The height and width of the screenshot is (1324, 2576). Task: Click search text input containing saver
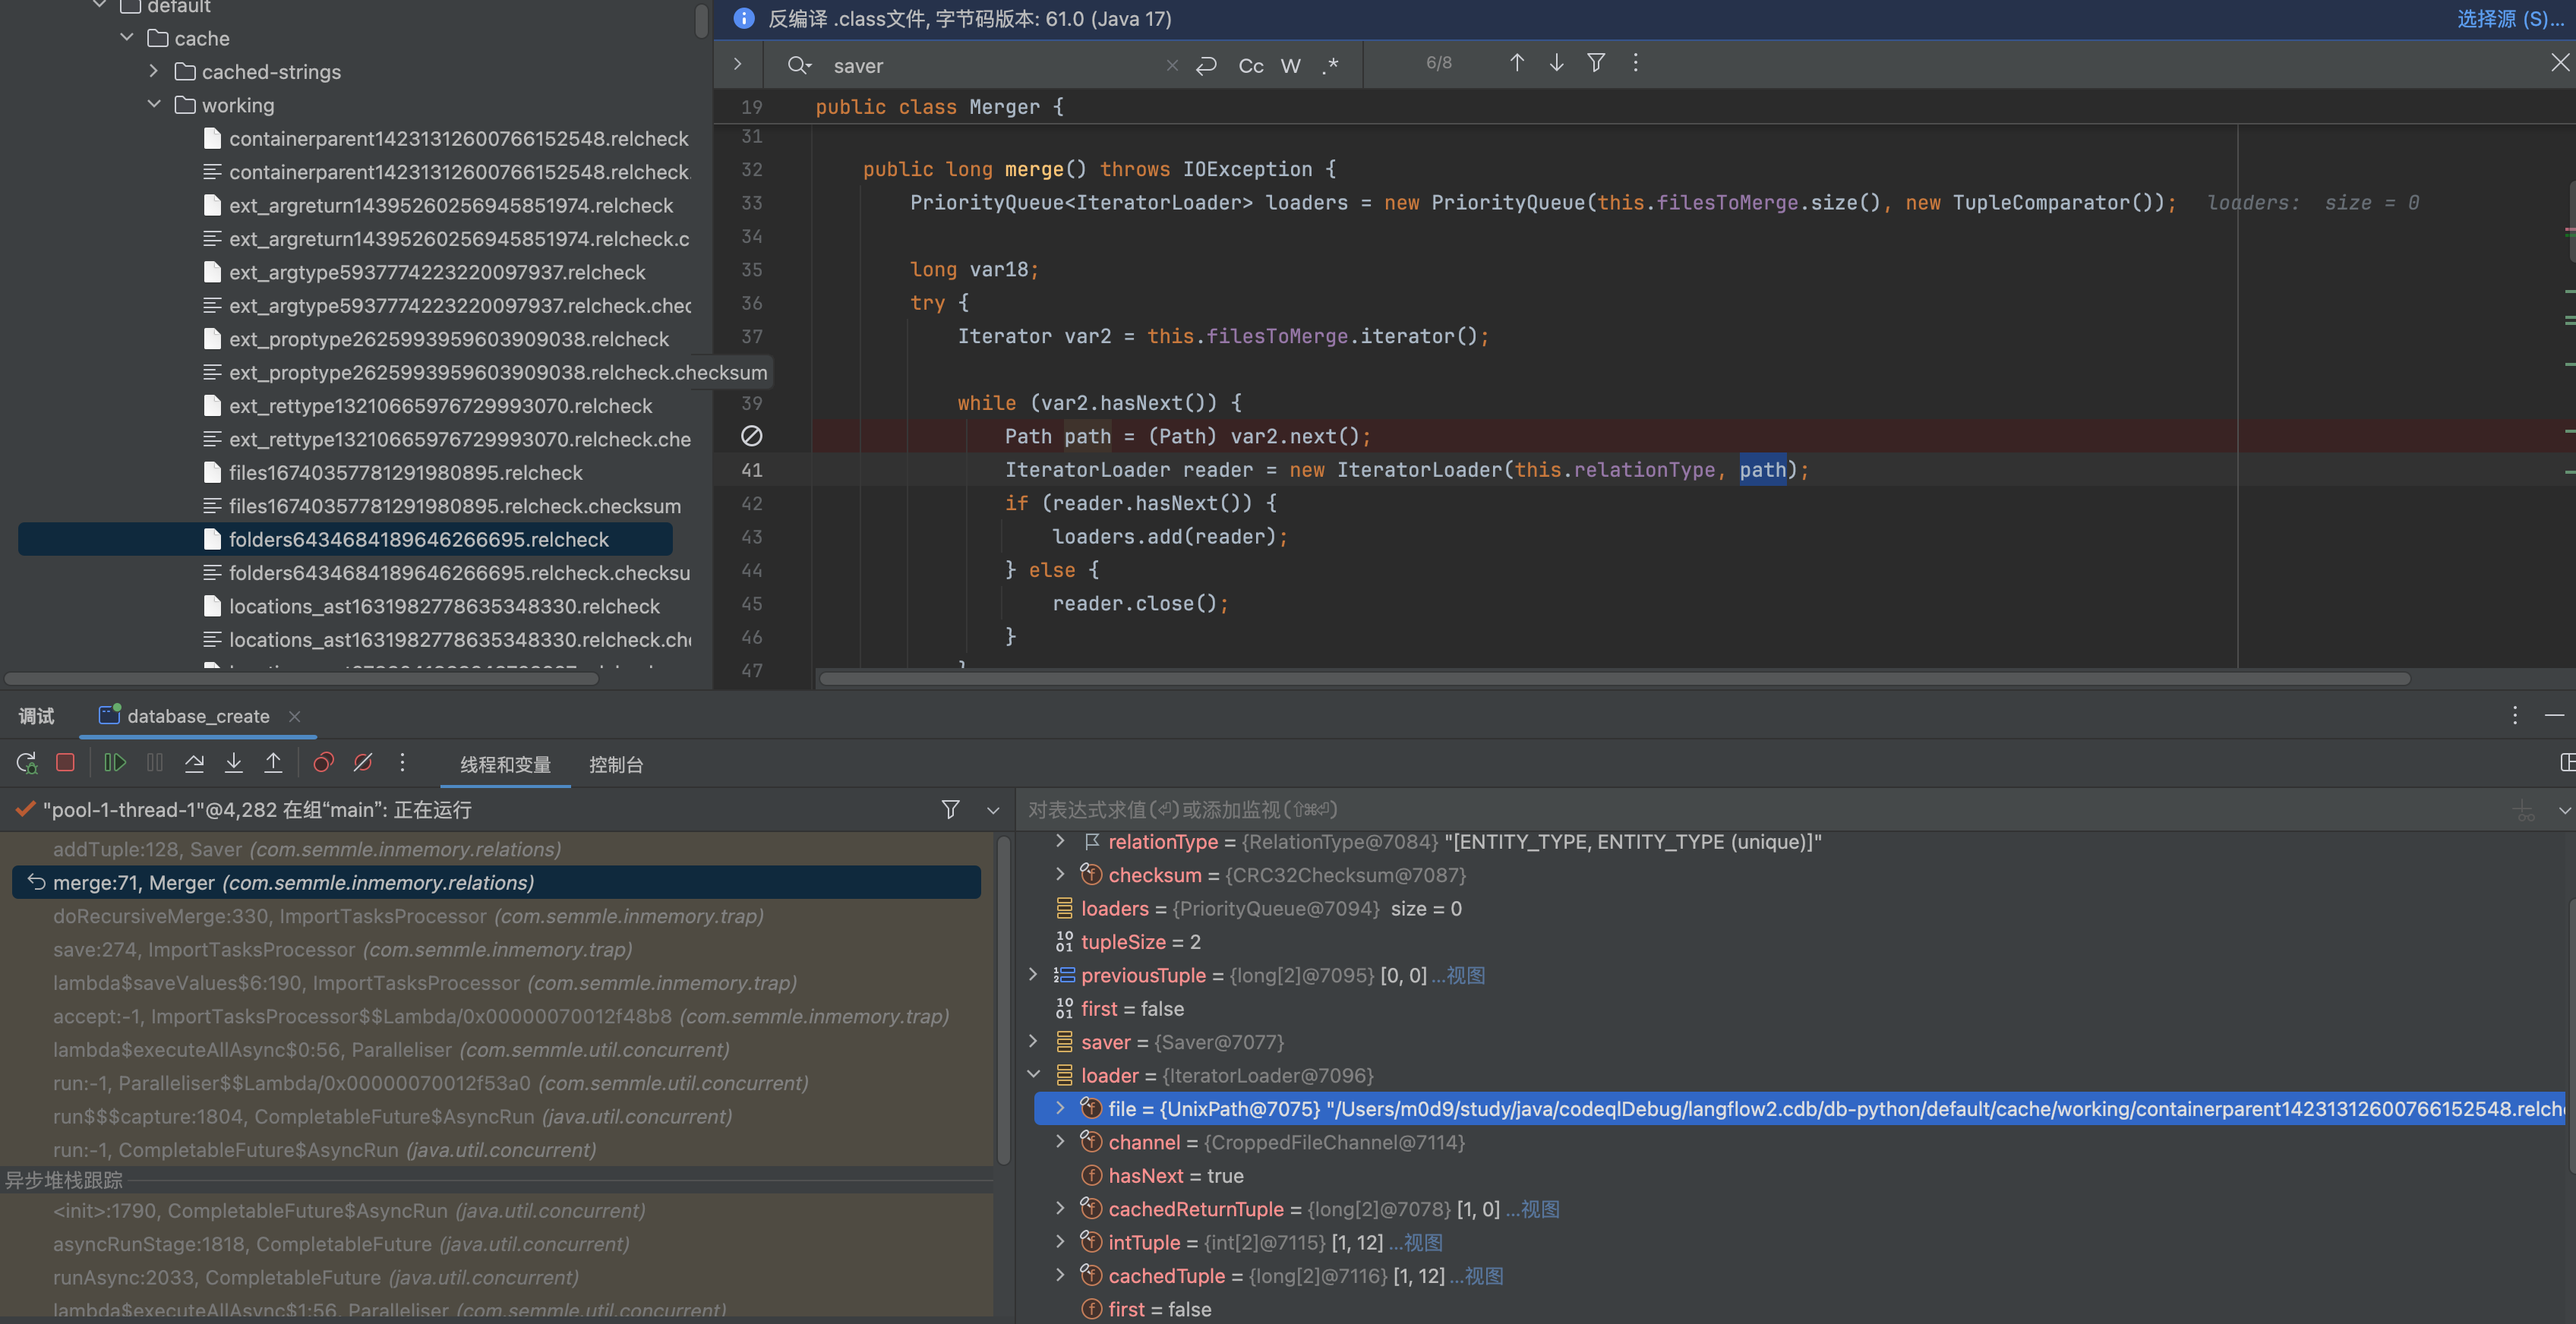(x=990, y=66)
